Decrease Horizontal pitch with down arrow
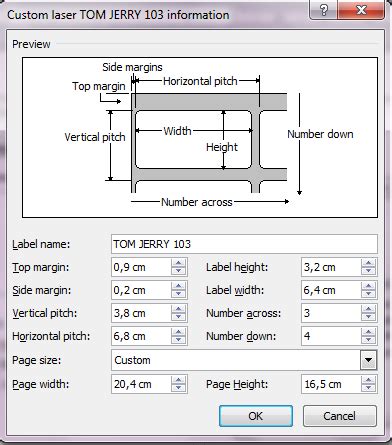 tap(178, 340)
